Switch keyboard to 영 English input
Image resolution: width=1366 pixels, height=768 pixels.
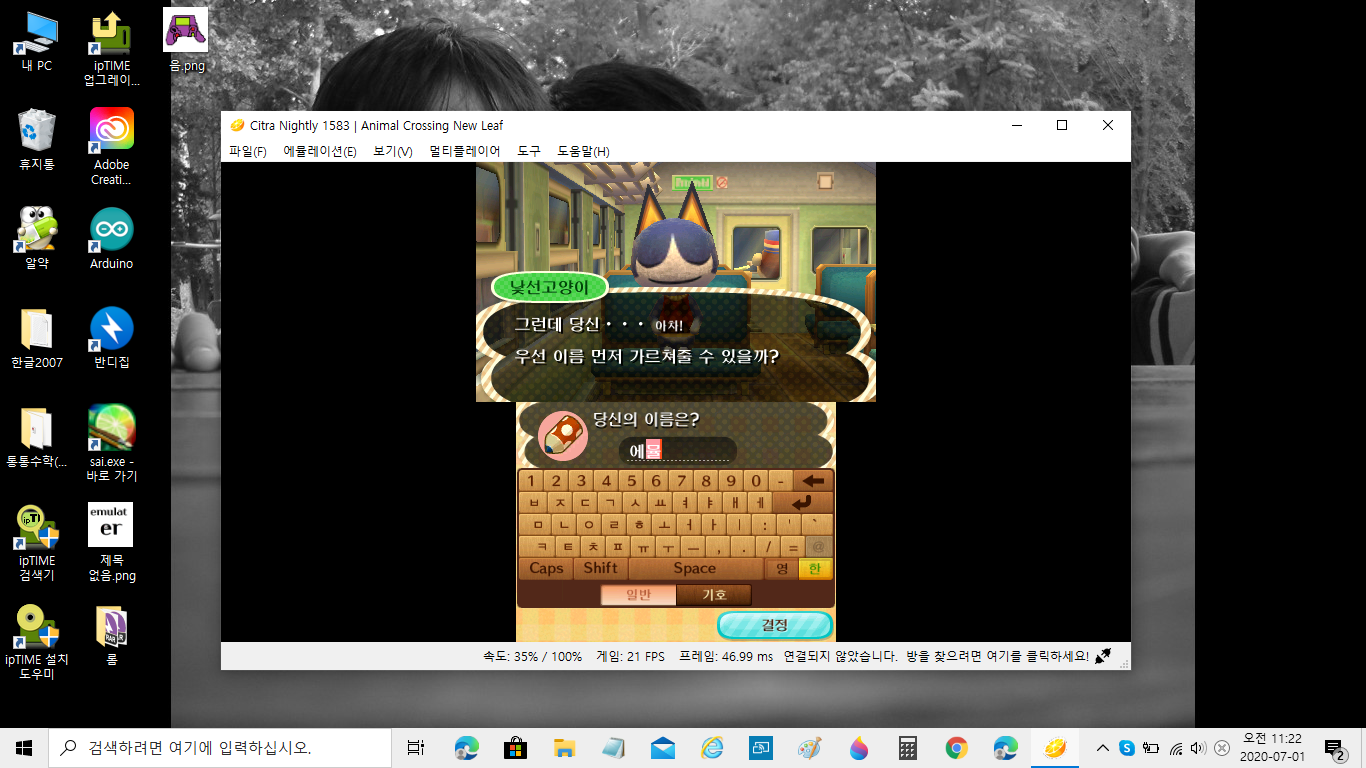782,568
